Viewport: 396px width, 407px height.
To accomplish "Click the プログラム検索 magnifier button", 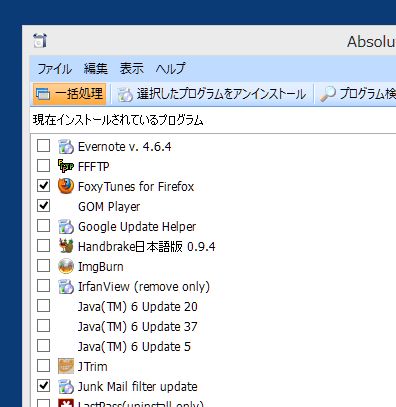I will coord(358,94).
